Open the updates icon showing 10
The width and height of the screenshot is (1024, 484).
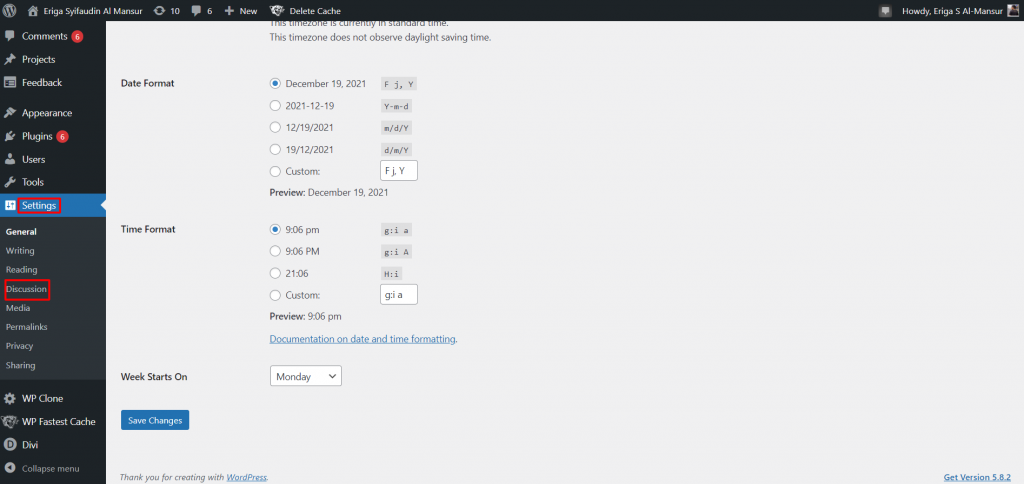pyautogui.click(x=160, y=10)
